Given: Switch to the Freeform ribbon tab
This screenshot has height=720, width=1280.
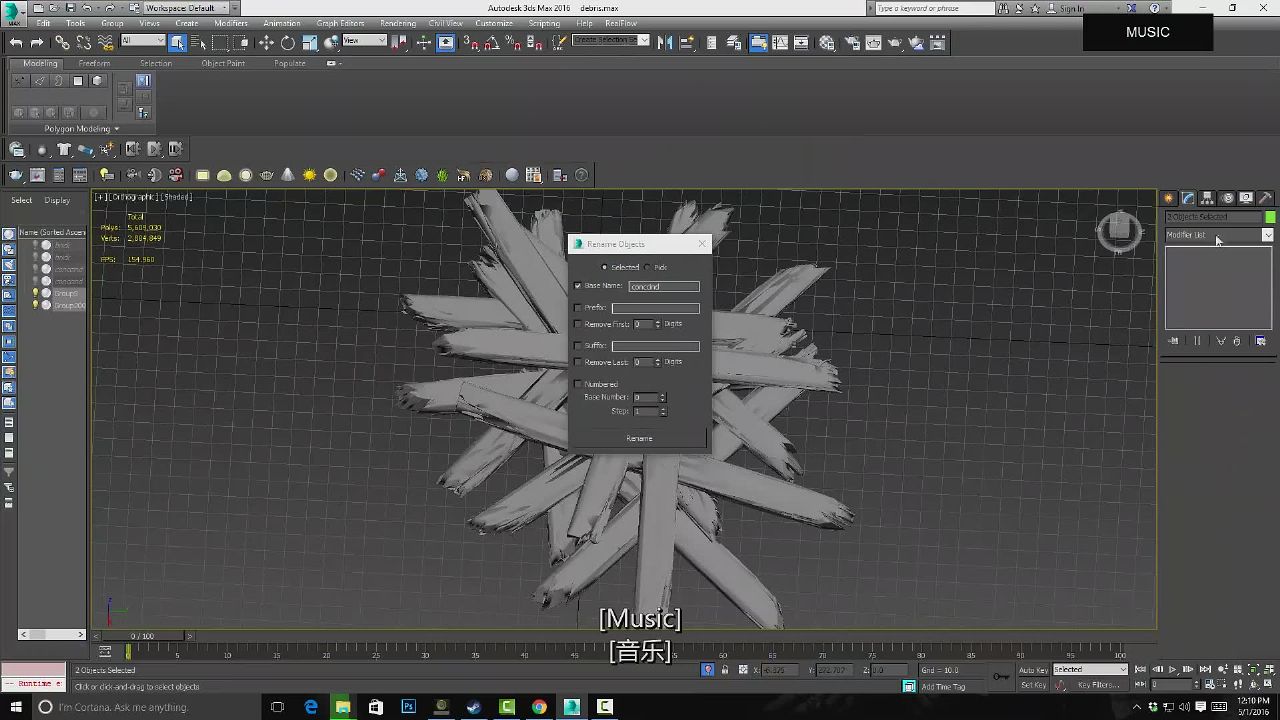Looking at the screenshot, I should (x=94, y=63).
